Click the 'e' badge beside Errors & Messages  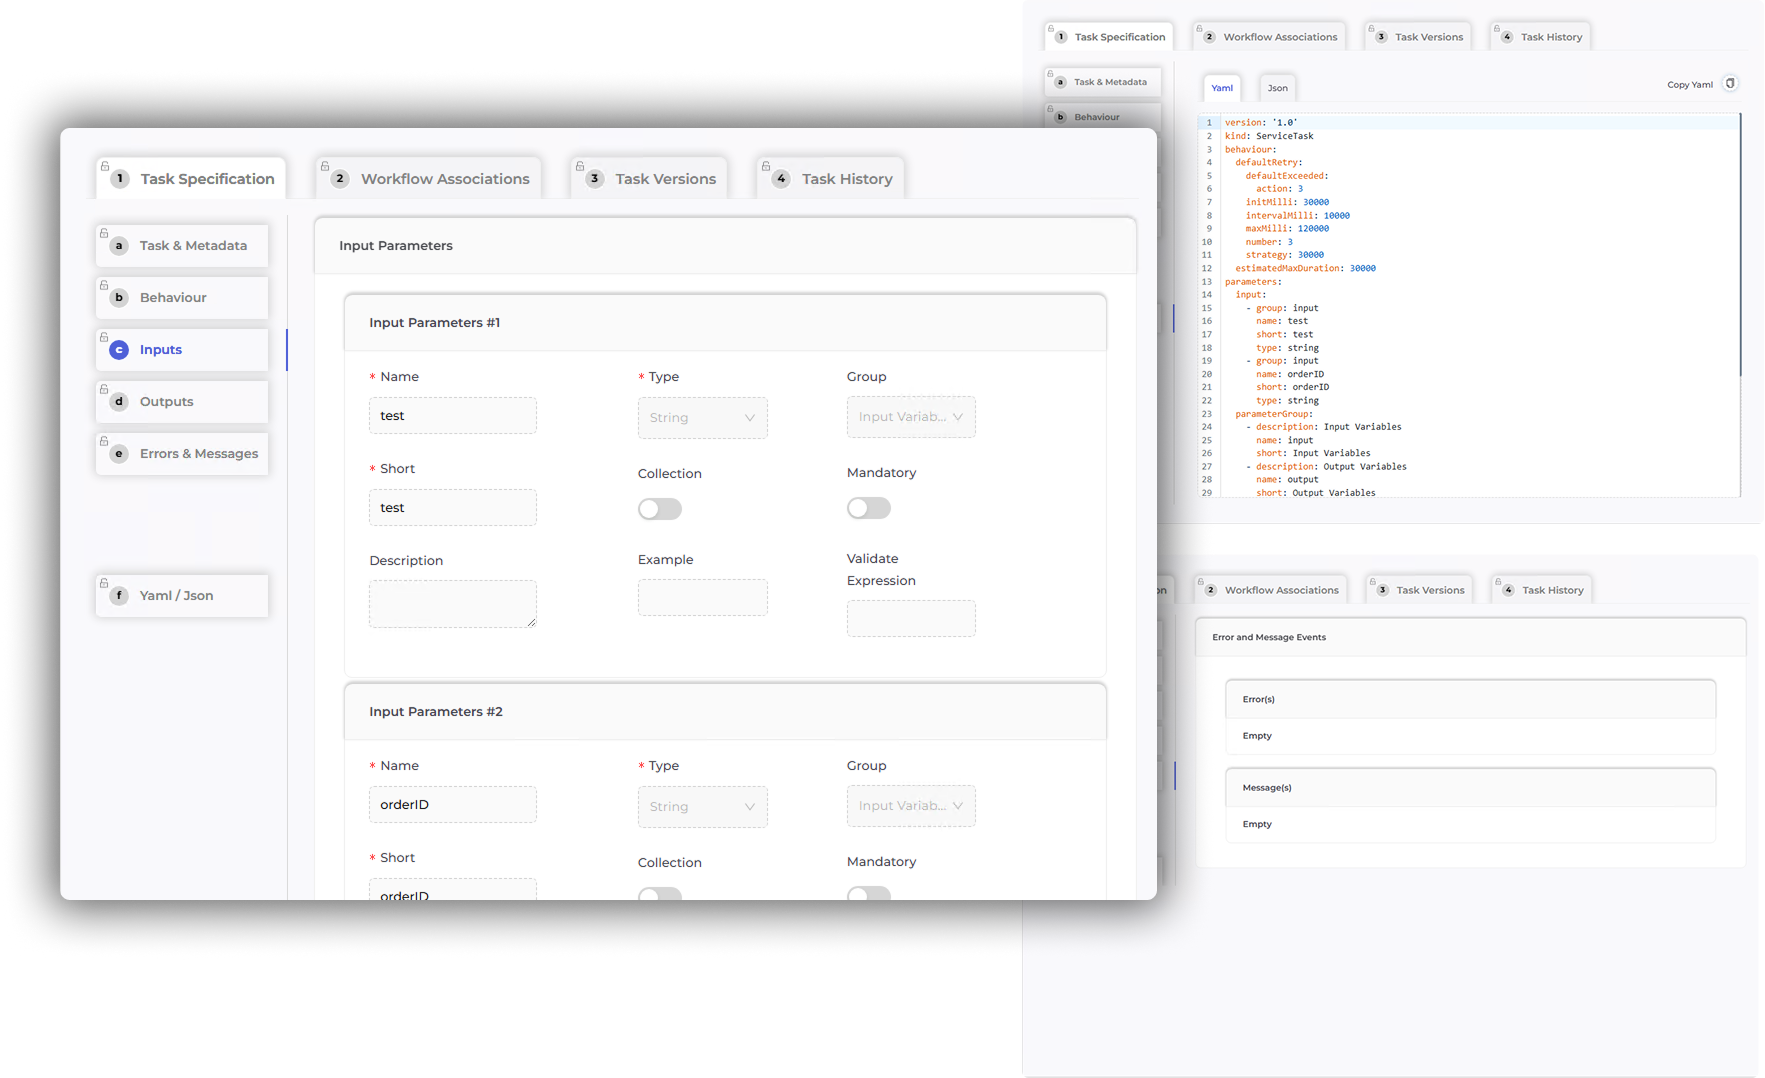tap(119, 454)
